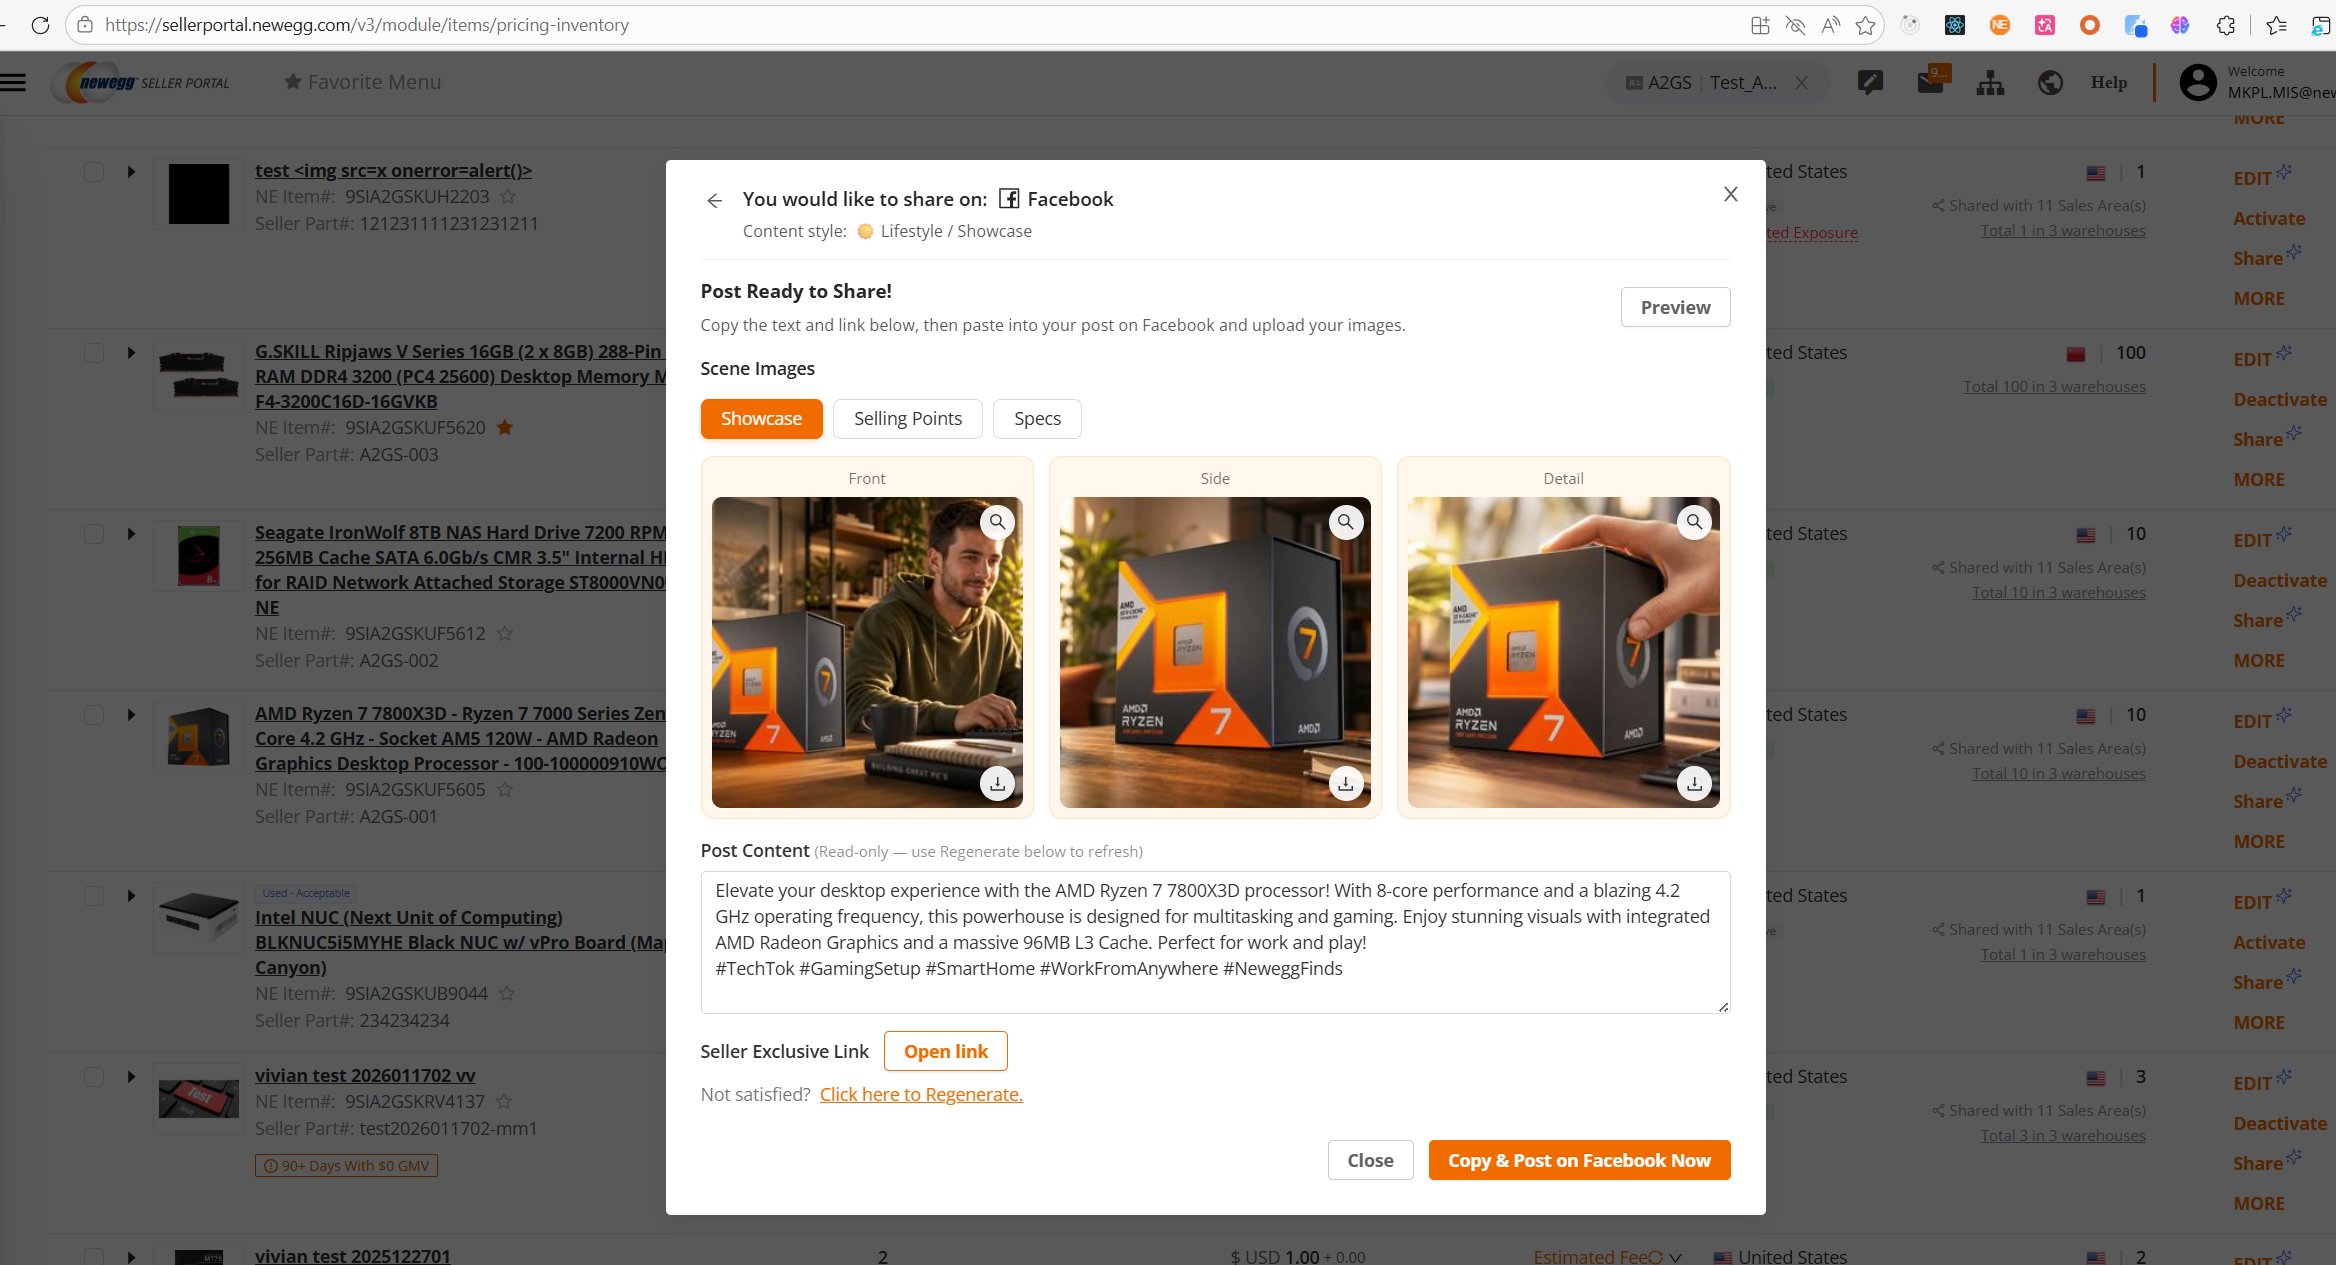Screen dimensions: 2336x1265
Task: Select the checkbox for the test img row
Action: (x=94, y=171)
